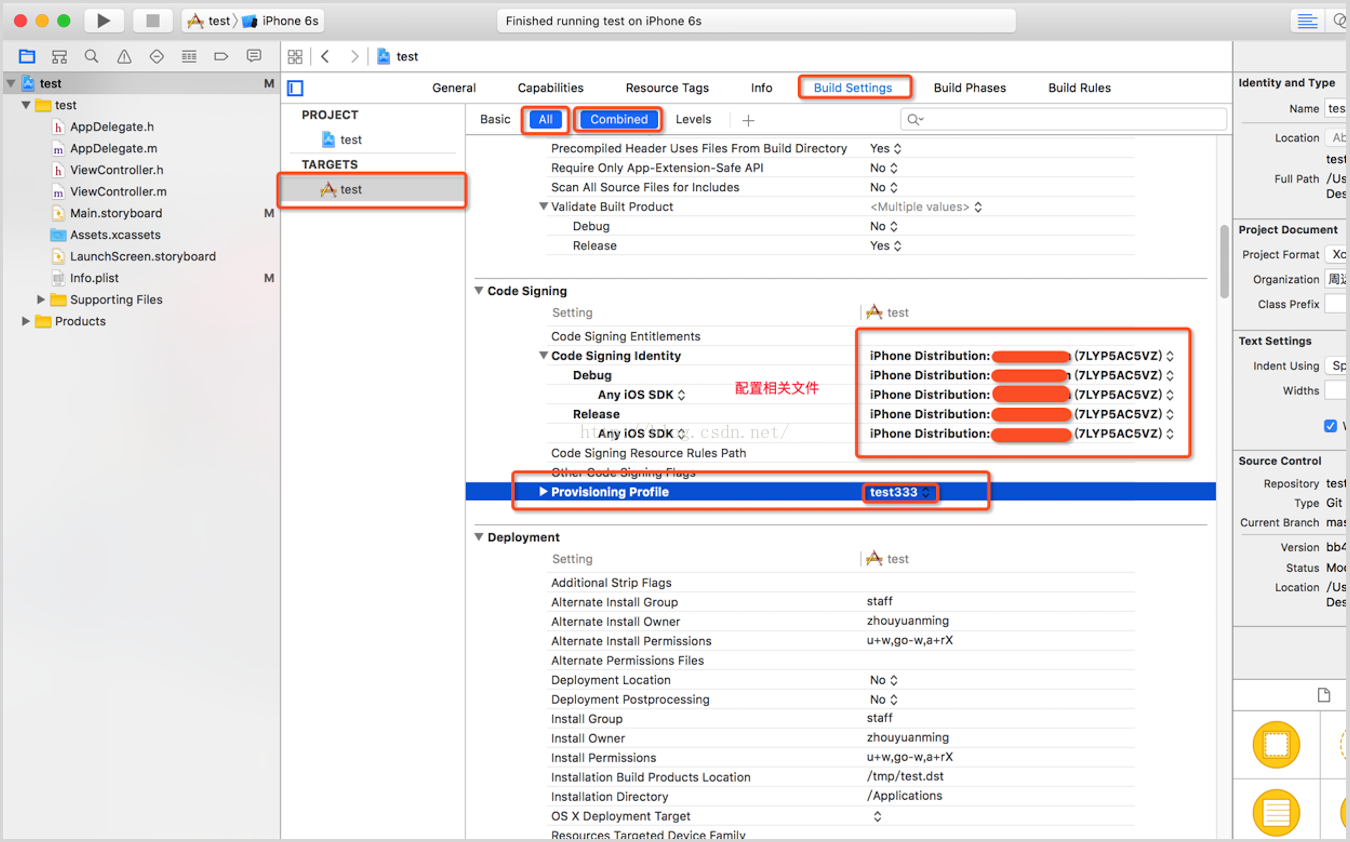This screenshot has height=842, width=1350.
Task: Open the Breakpoint navigator icon
Action: [x=221, y=56]
